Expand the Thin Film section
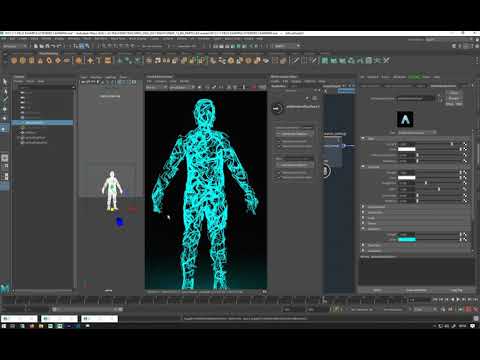The image size is (480, 360). coord(363,245)
